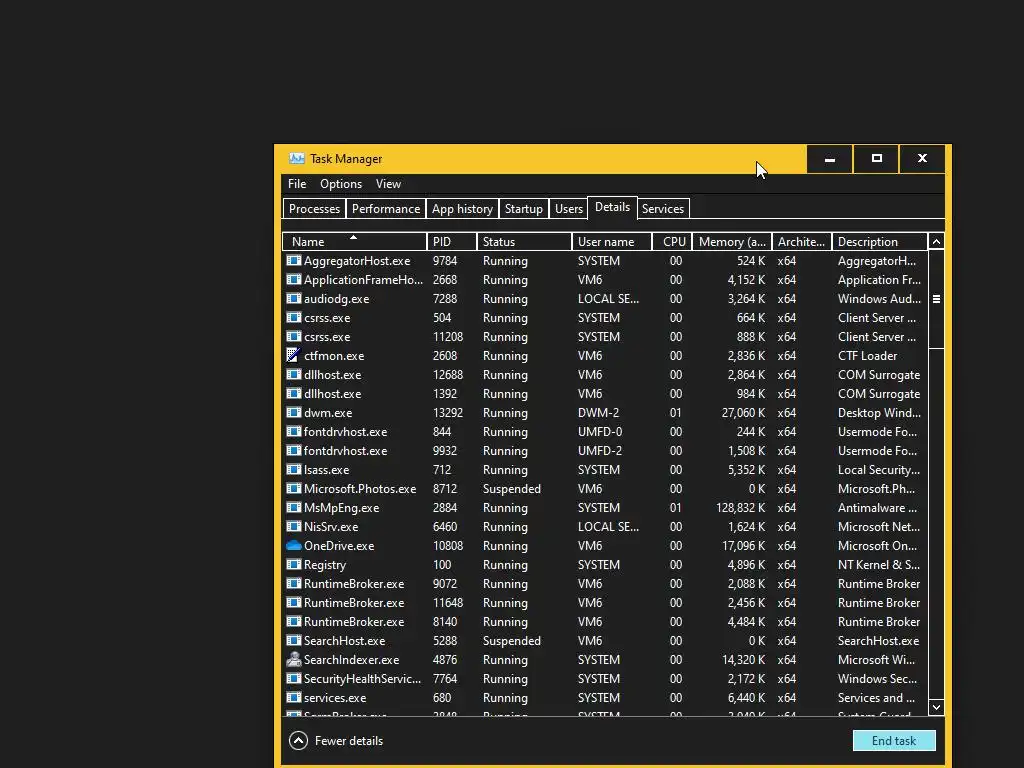The width and height of the screenshot is (1024, 768).
Task: Click the End task button
Action: coord(894,741)
